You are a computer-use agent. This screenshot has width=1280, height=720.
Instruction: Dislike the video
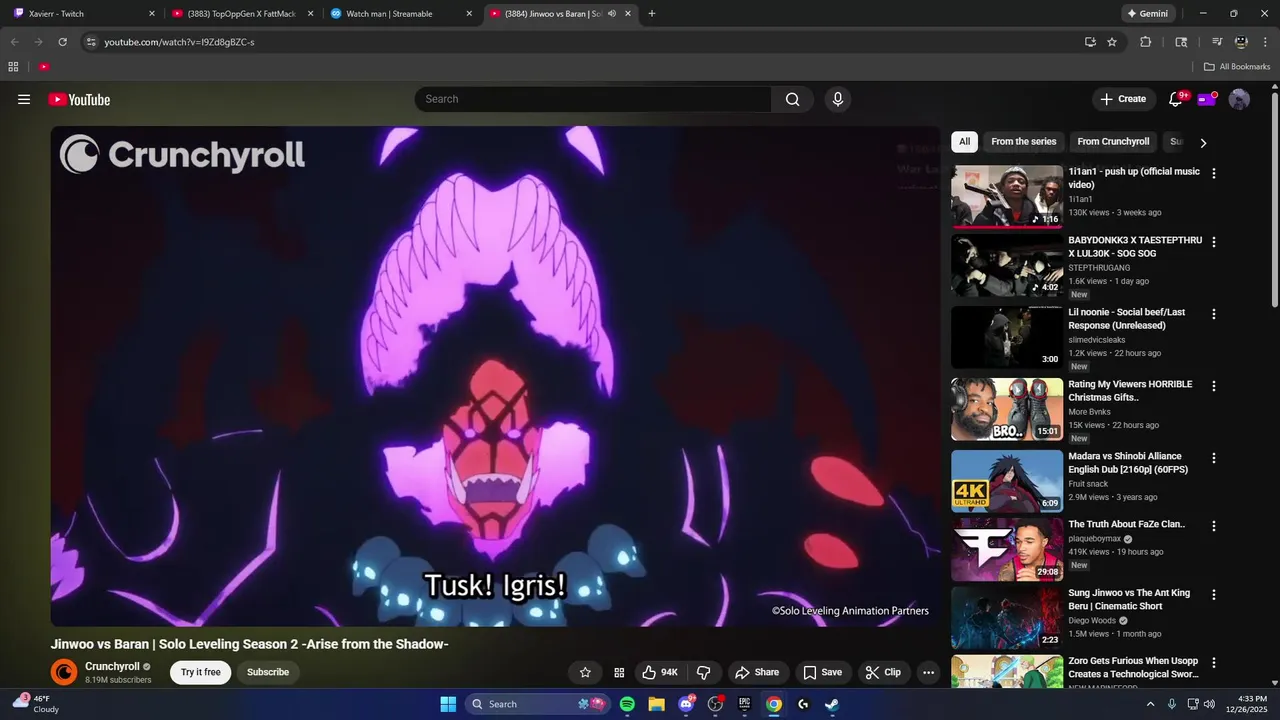click(704, 672)
